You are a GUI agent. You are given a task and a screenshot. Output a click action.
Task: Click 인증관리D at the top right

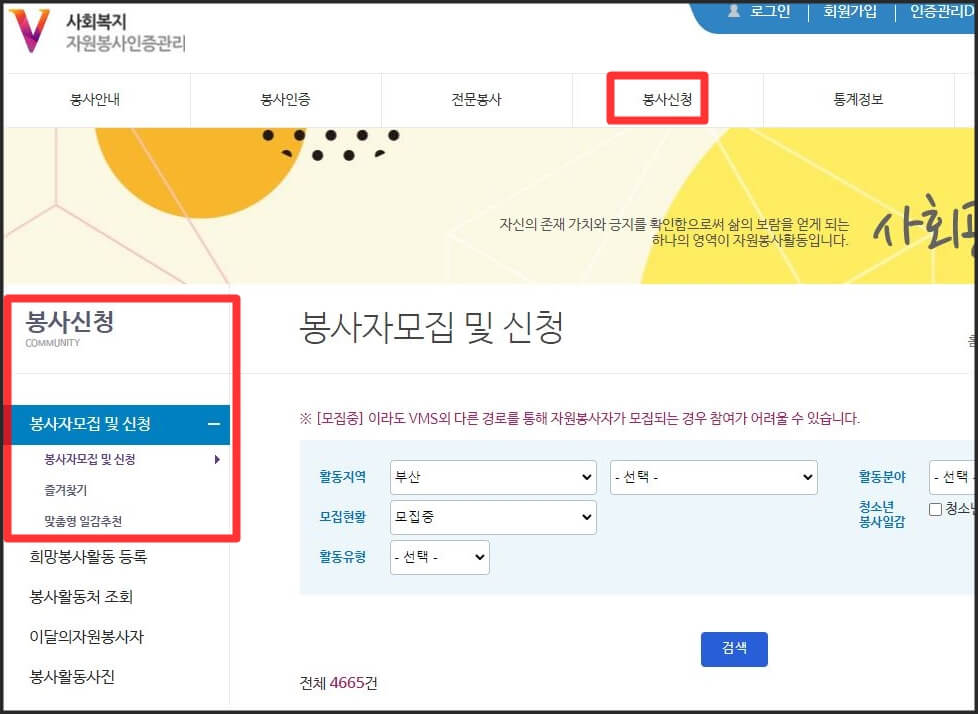coord(942,12)
